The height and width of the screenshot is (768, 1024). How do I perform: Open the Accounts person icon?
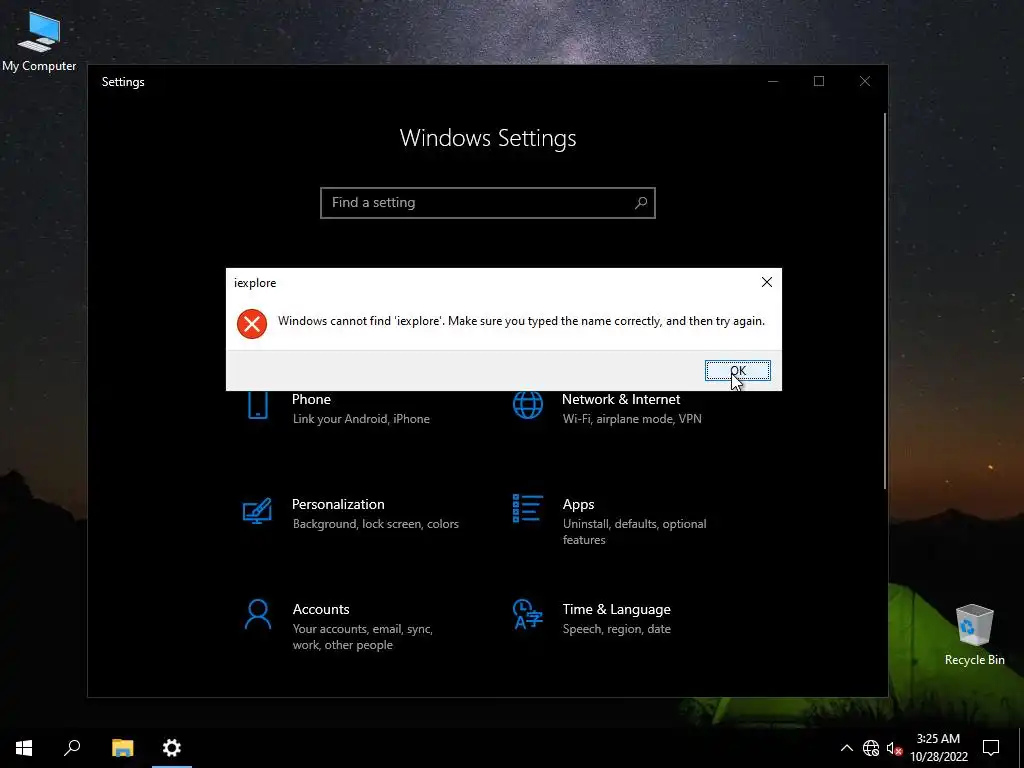coord(258,614)
